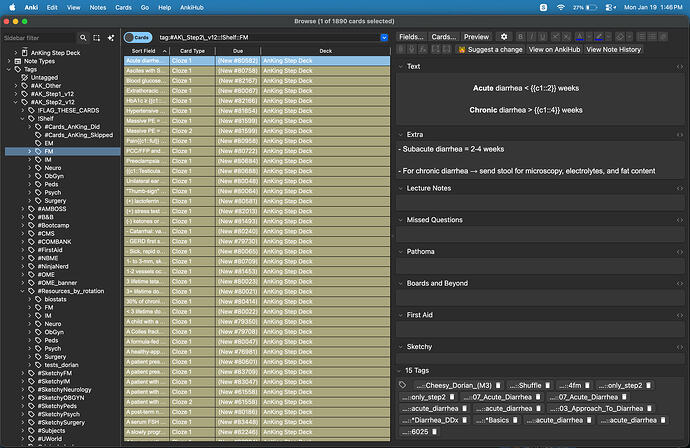This screenshot has width=690, height=448.
Task: Apply highlight color with marker swatch button
Action: [599, 37]
